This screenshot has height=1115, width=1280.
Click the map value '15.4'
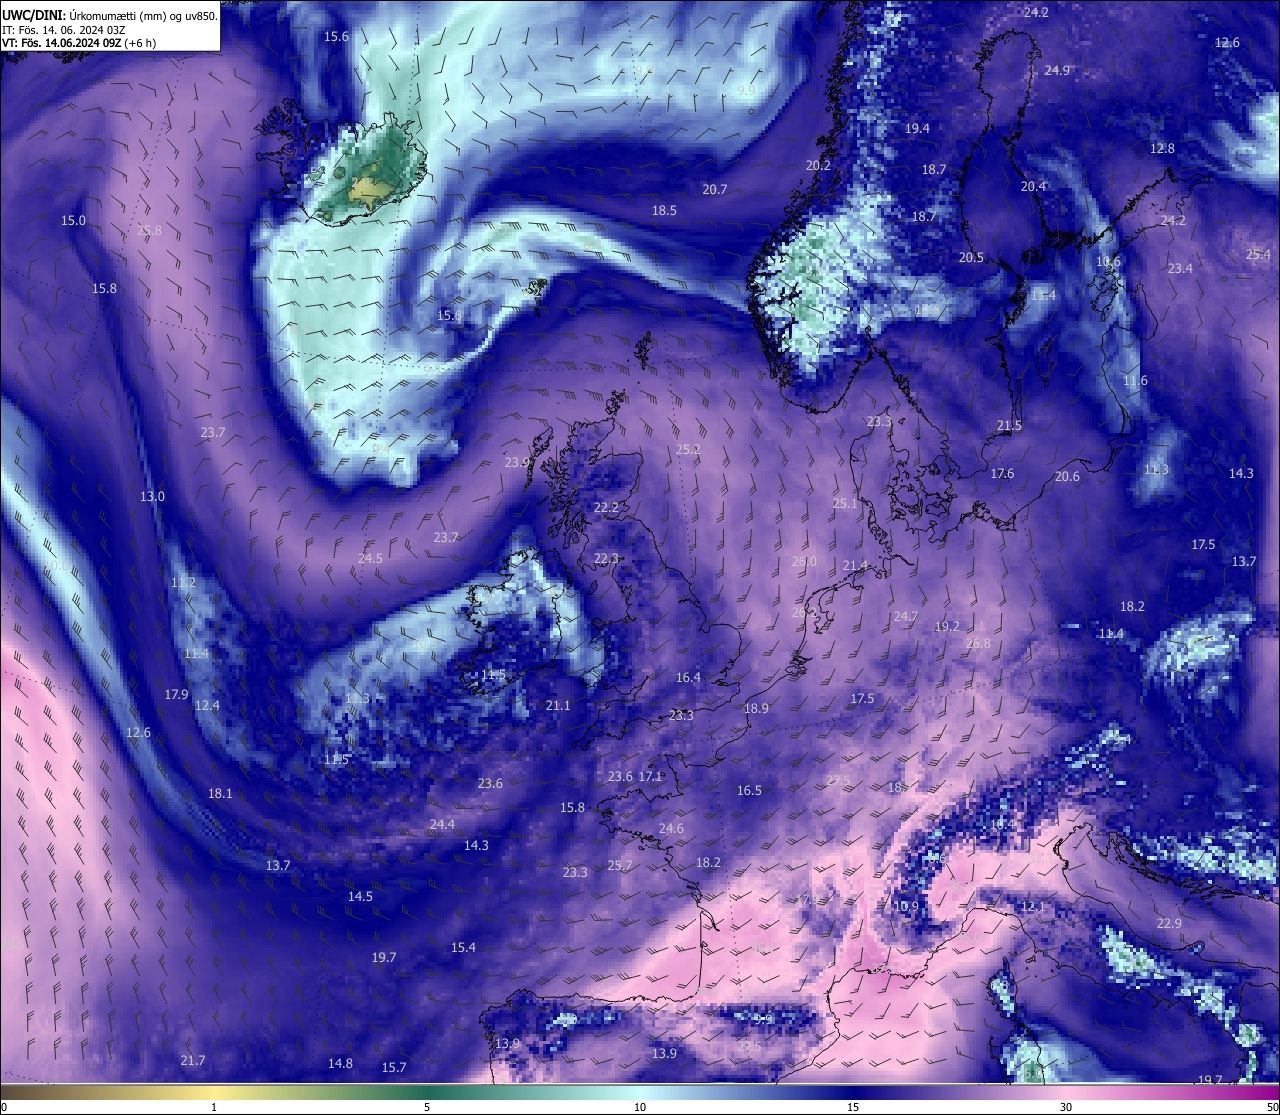point(463,947)
